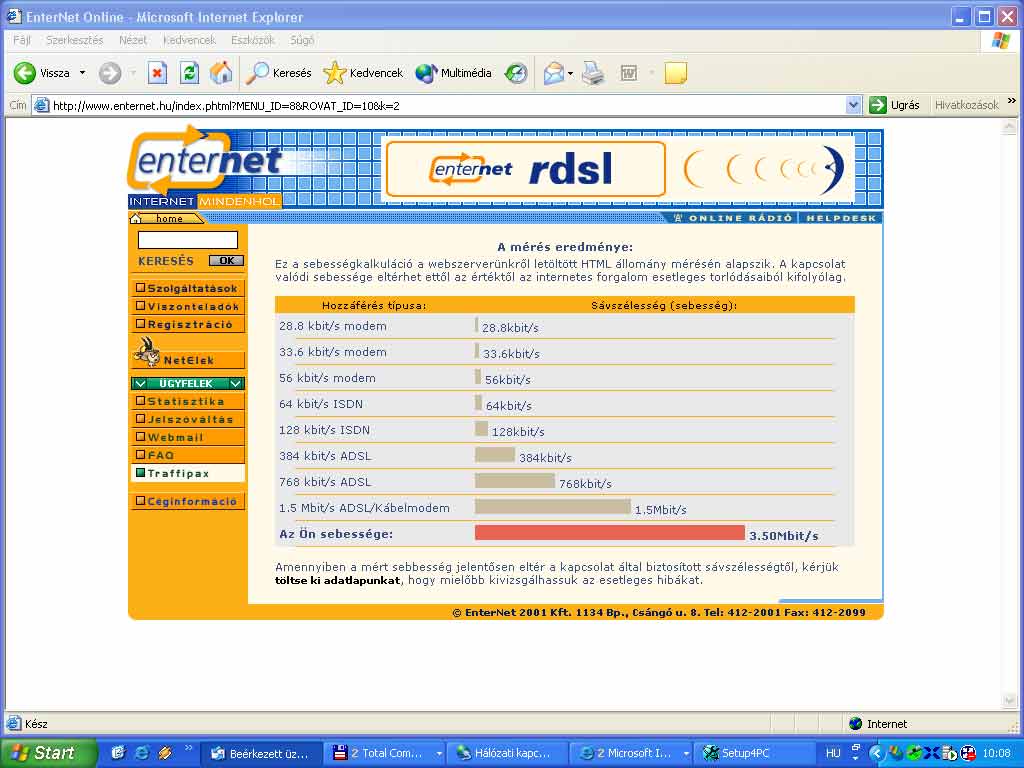Screen dimensions: 1024x768
Task: Open Statisztika sidebar link
Action: [187, 401]
